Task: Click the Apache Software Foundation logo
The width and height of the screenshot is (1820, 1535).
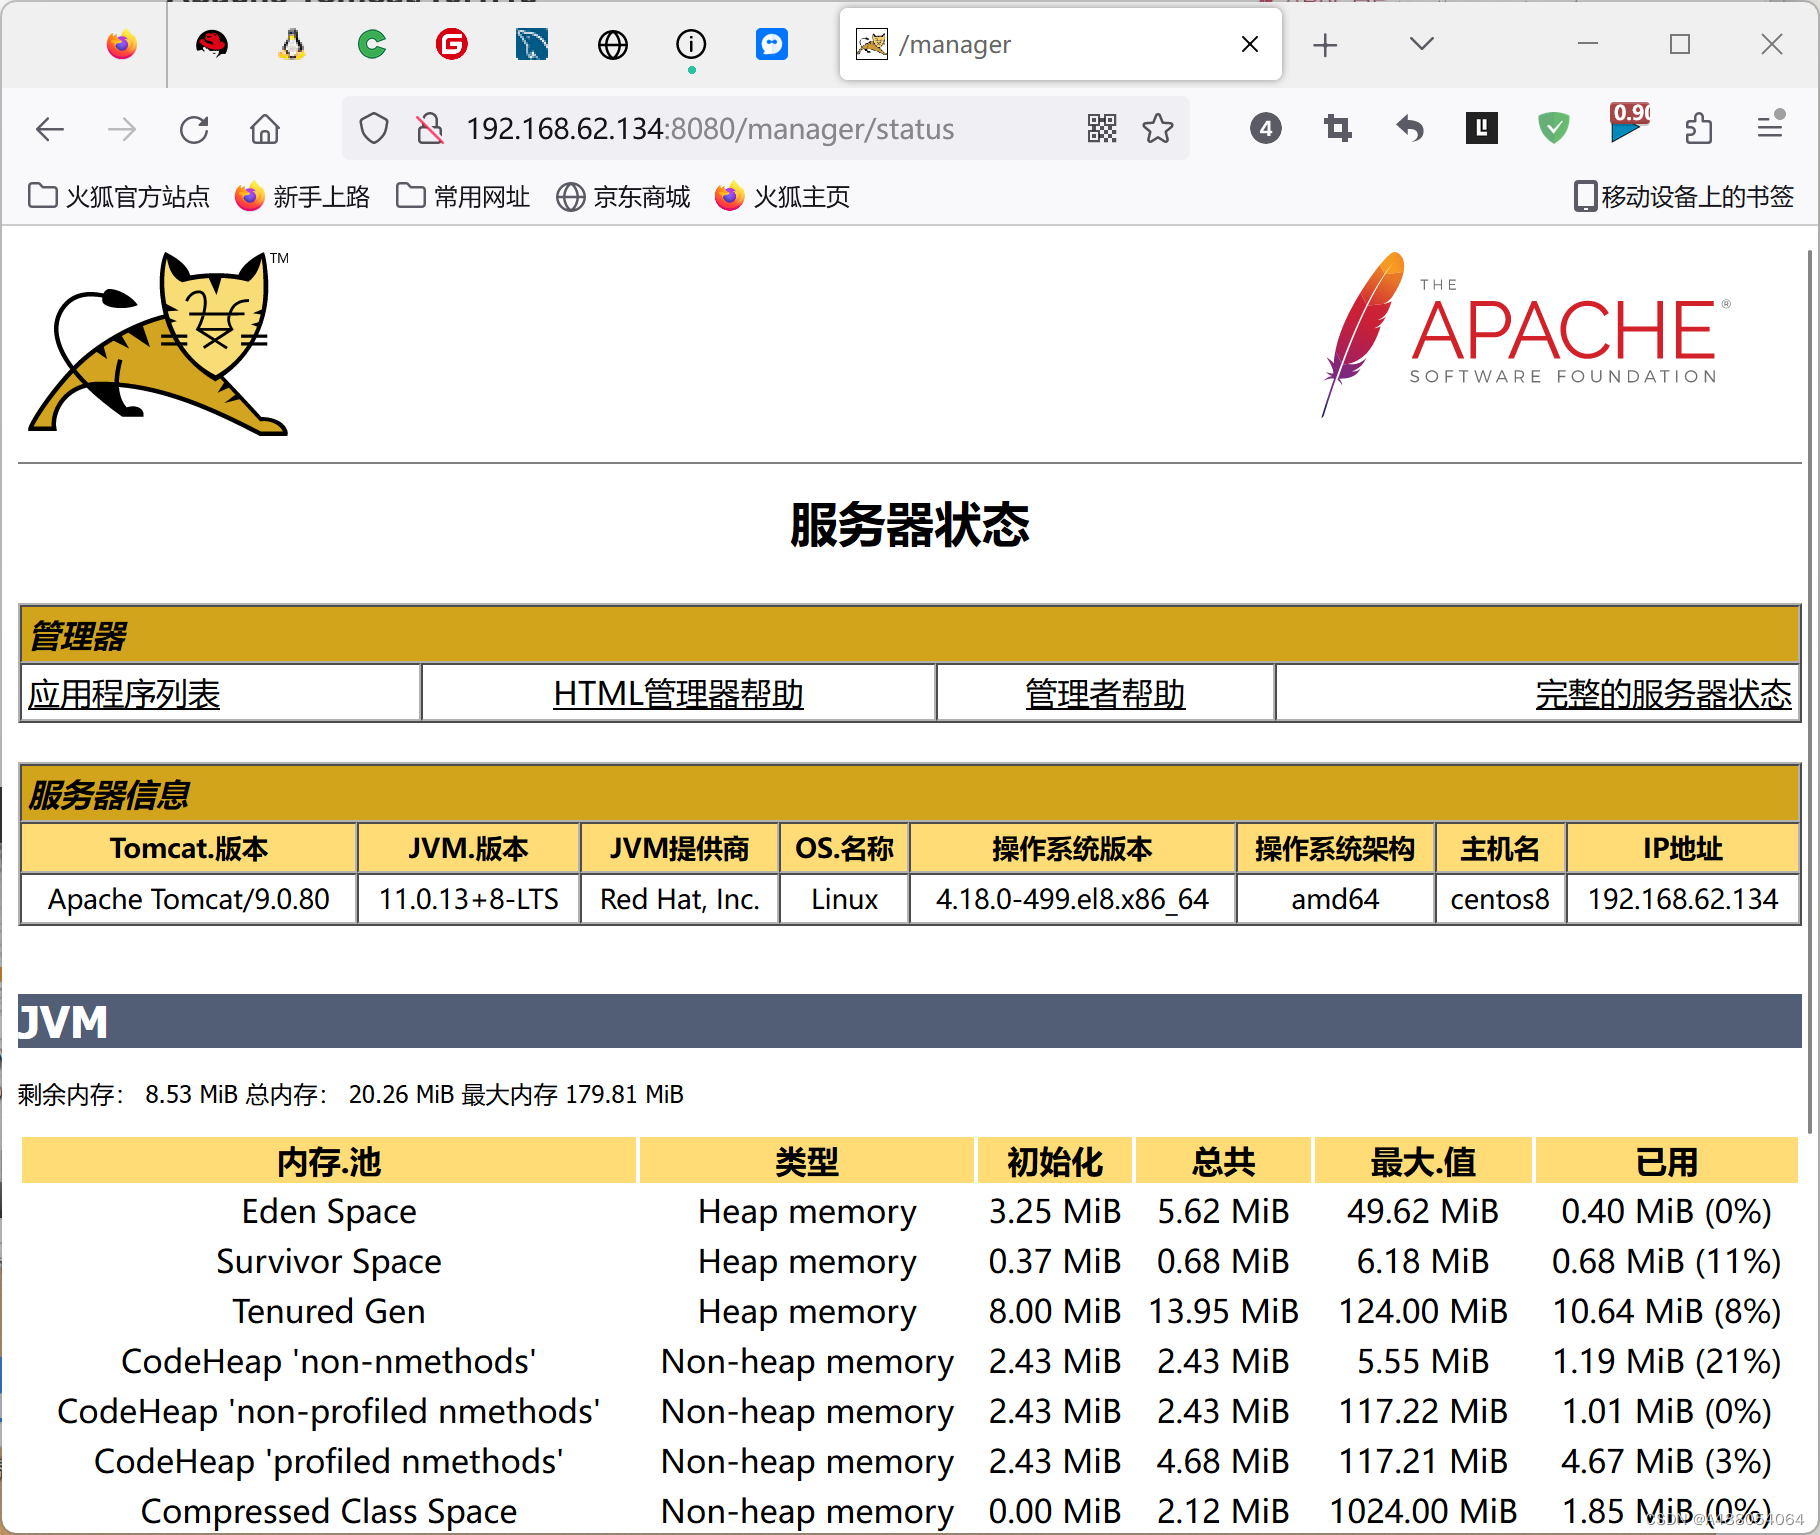Action: click(1527, 334)
